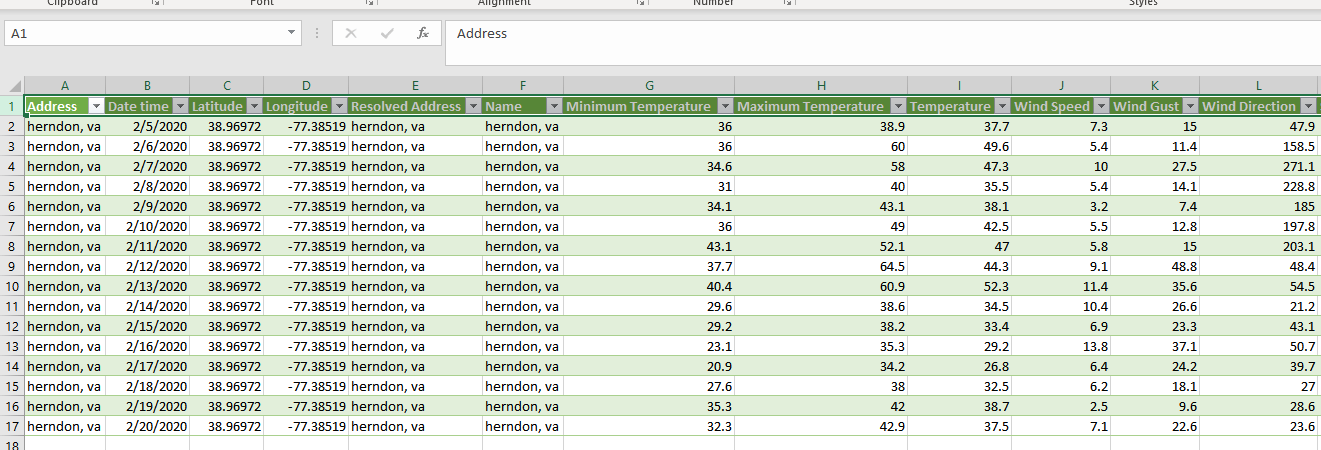Click the Cancel (X) formula bar icon

(x=351, y=33)
